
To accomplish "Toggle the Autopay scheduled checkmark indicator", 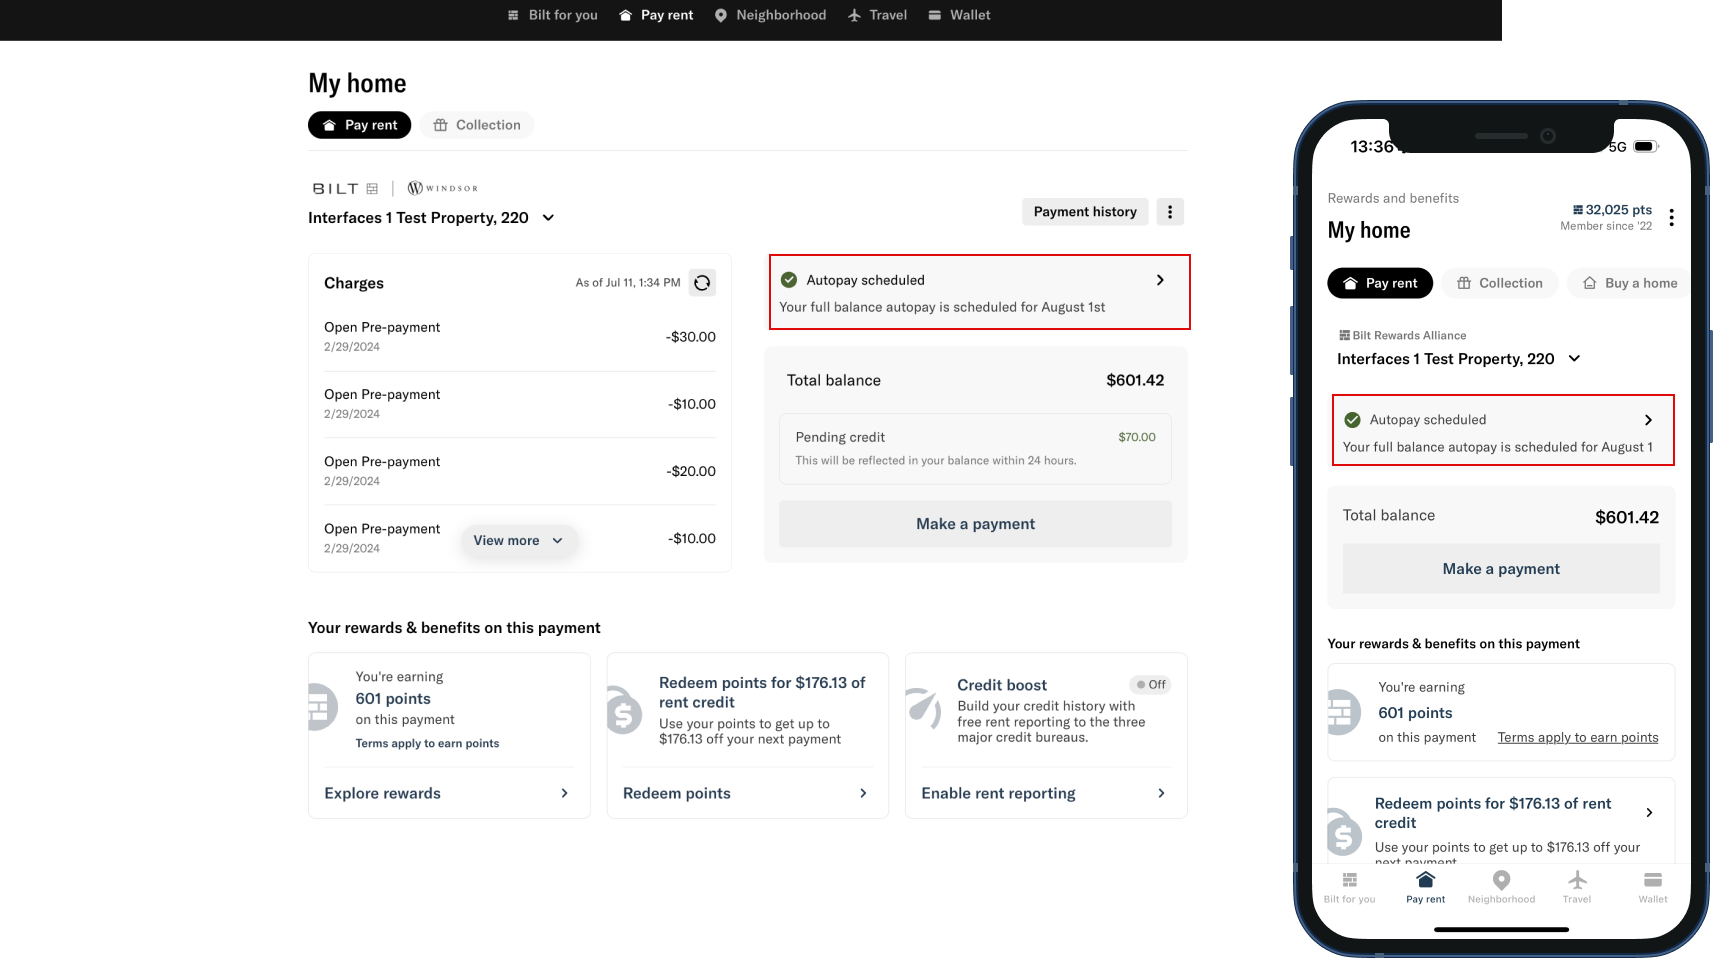I will pyautogui.click(x=790, y=279).
